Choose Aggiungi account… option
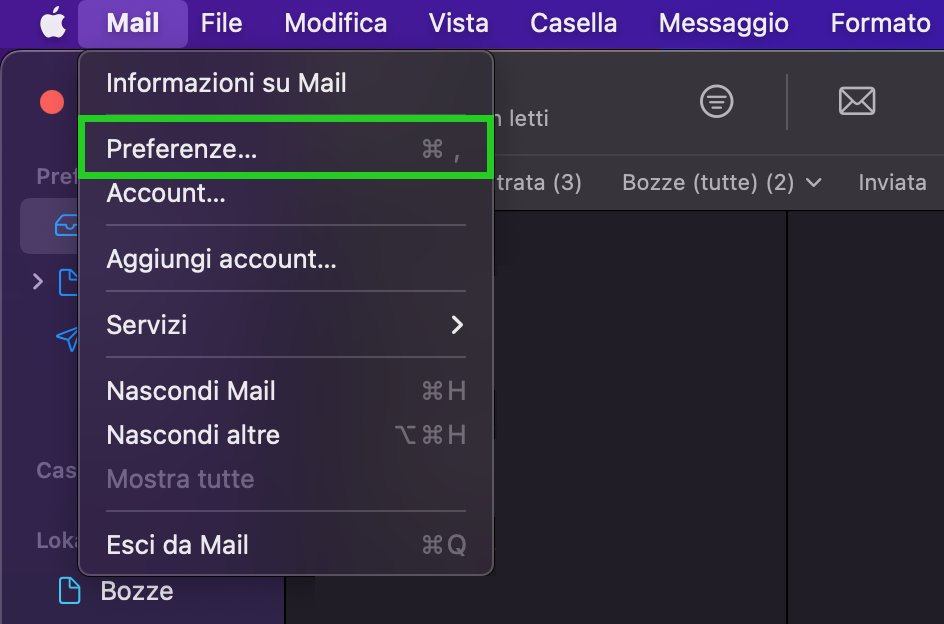The image size is (944, 624). (286, 259)
